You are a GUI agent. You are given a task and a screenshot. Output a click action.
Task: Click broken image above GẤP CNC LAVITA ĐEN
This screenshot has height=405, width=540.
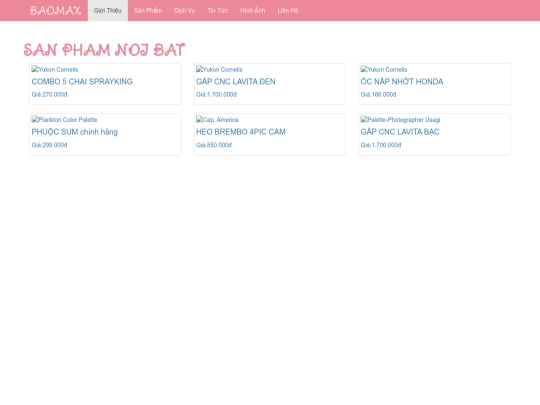[x=219, y=69]
